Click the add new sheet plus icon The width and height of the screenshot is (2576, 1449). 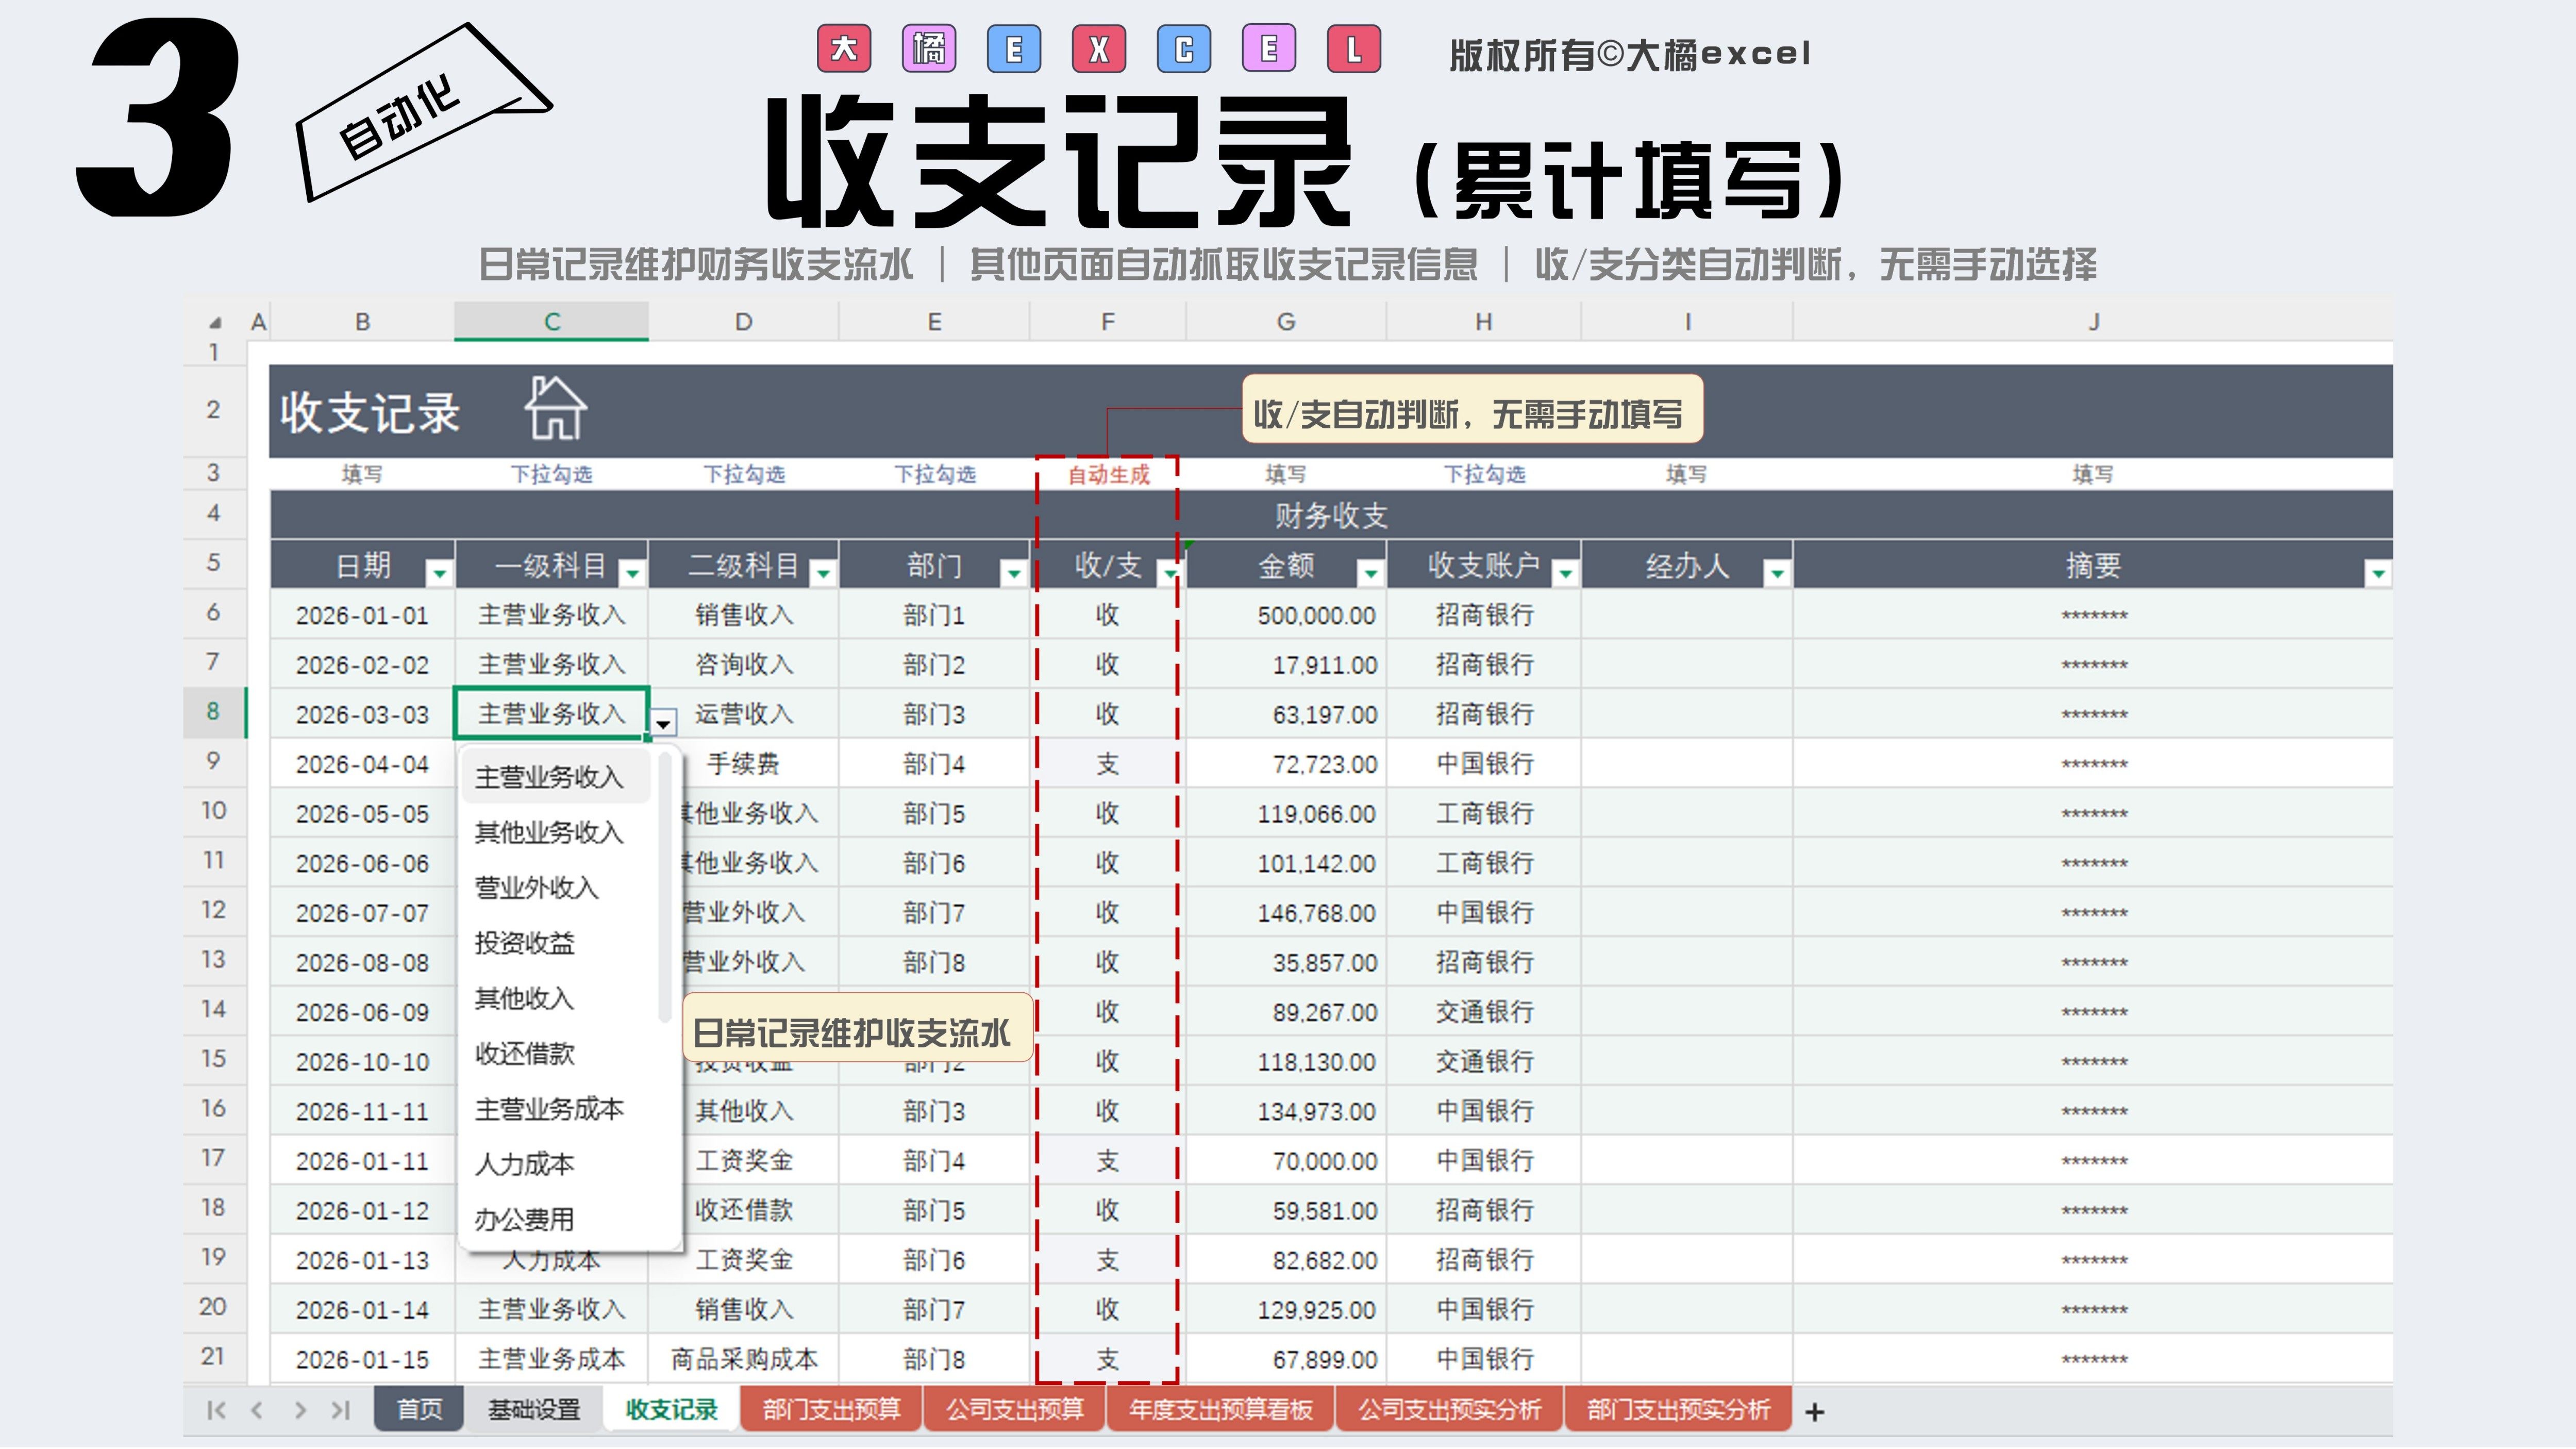[1814, 1411]
